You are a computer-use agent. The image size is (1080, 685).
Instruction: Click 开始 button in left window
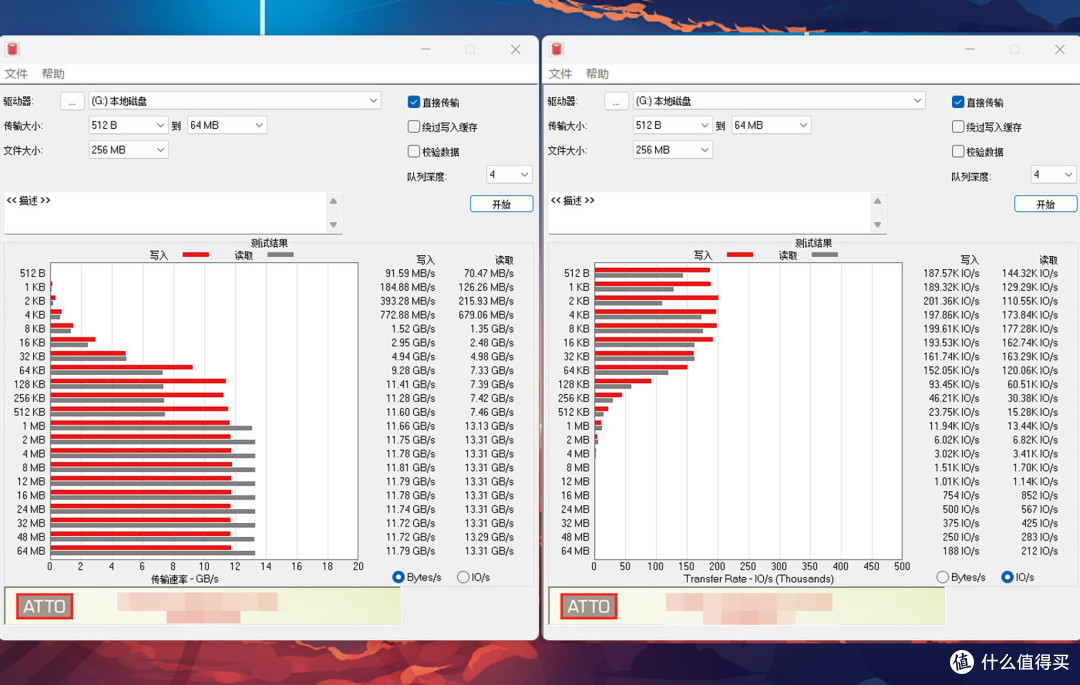[x=501, y=204]
